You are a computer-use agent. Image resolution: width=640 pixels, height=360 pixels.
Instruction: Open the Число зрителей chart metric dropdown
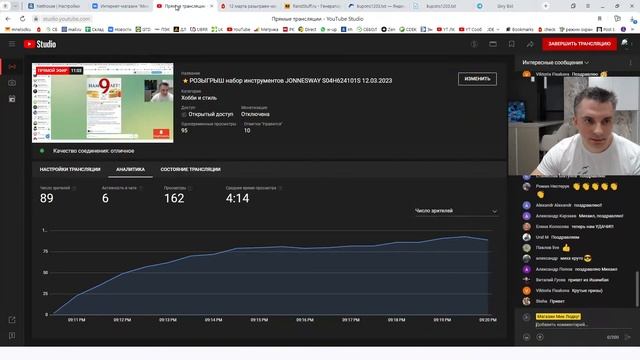456,211
